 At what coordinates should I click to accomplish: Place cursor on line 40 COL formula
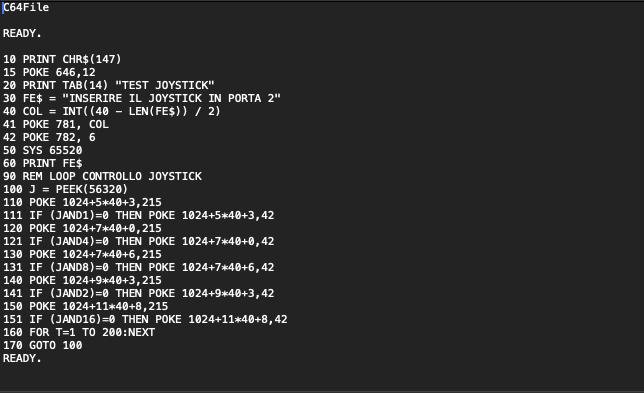click(x=112, y=111)
